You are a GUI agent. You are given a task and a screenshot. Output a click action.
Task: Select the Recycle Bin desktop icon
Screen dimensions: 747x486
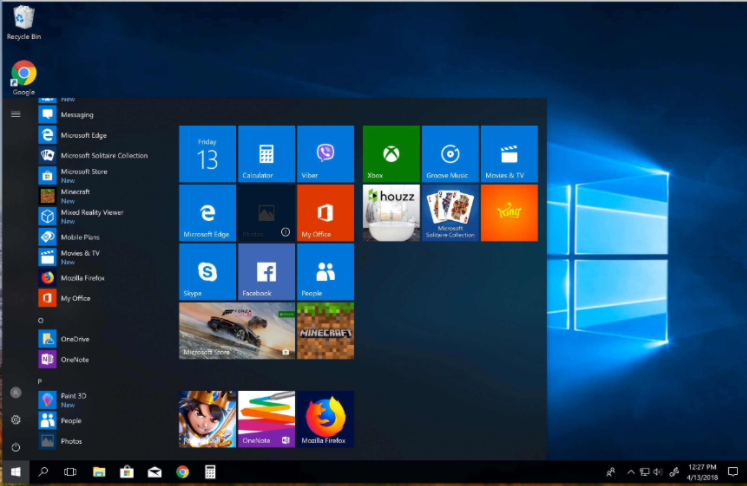23,23
